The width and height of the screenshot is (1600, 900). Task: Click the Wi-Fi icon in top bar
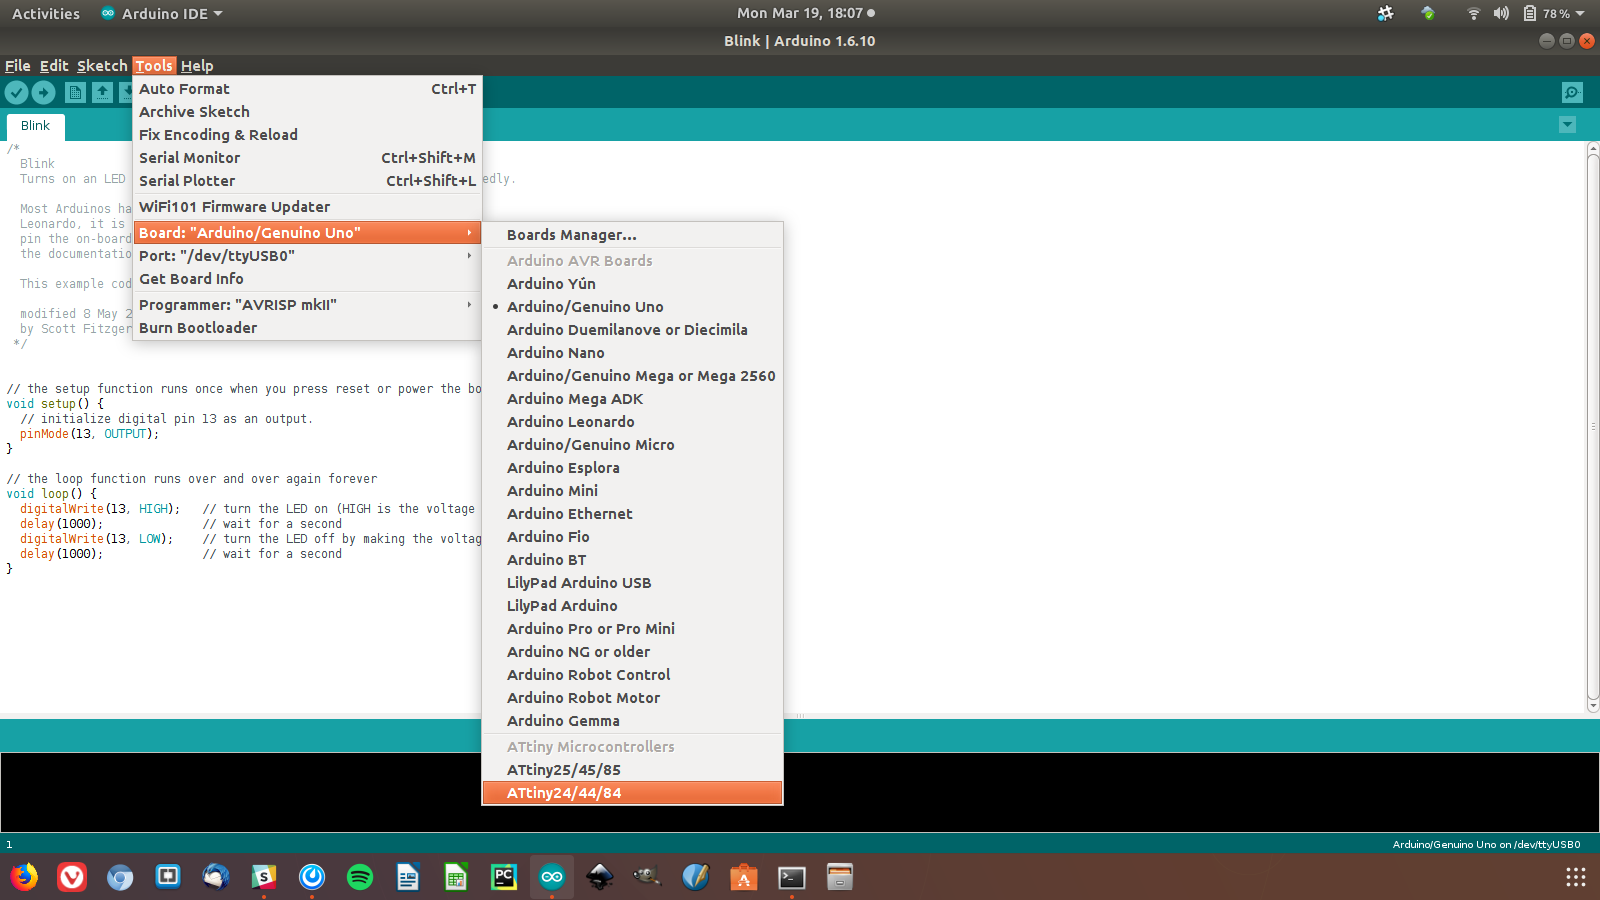[1473, 13]
